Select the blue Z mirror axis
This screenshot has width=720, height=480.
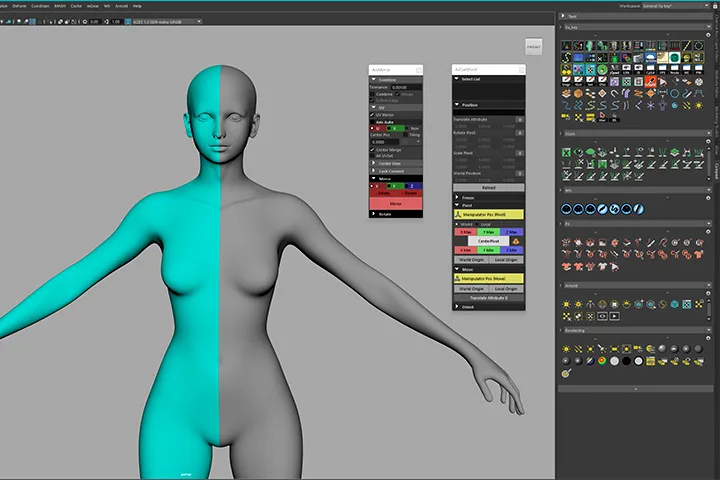pyautogui.click(x=413, y=186)
